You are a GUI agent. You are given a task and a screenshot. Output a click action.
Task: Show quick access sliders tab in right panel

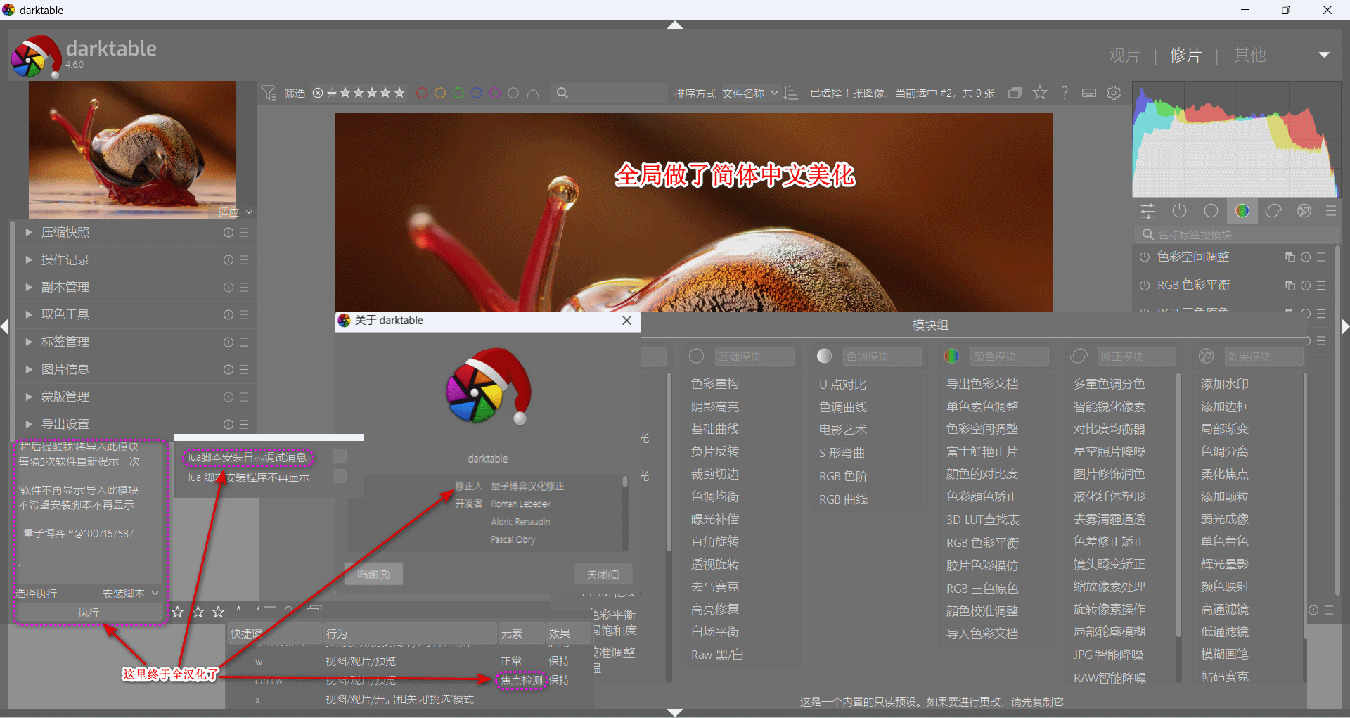(1147, 211)
